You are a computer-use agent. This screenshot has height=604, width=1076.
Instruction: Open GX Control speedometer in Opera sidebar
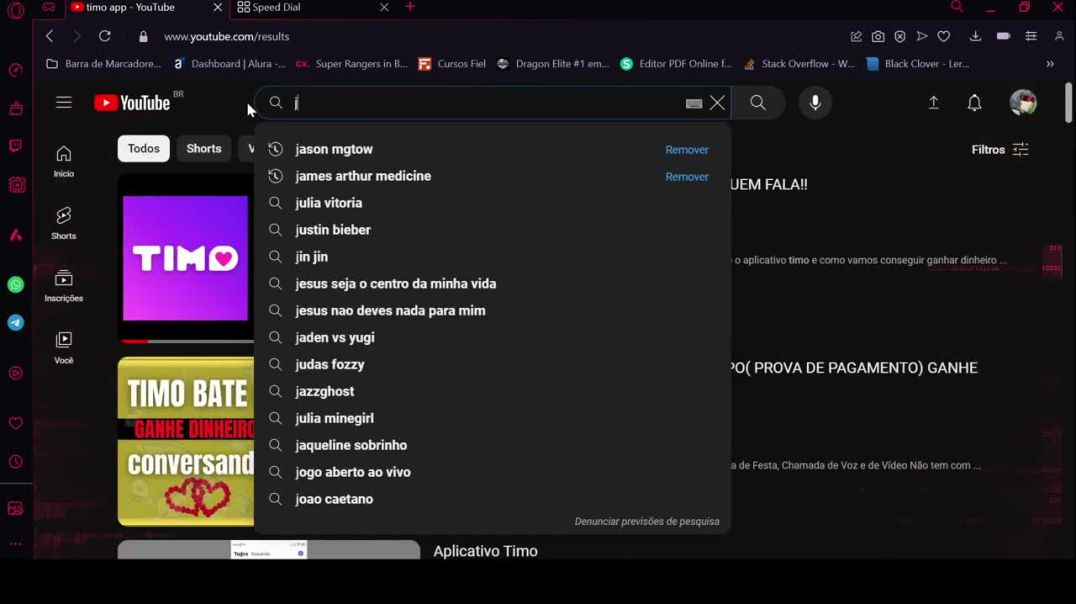pyautogui.click(x=16, y=70)
